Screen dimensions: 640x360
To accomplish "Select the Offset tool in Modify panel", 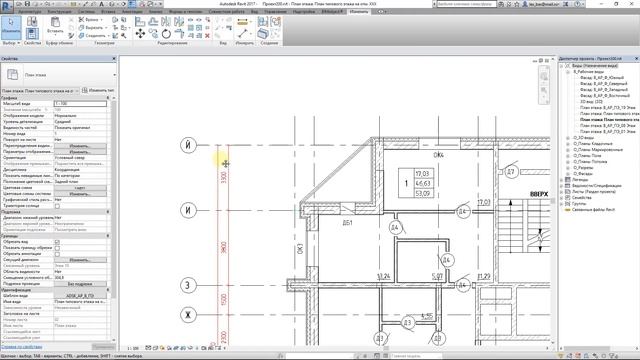I will 153,21.
